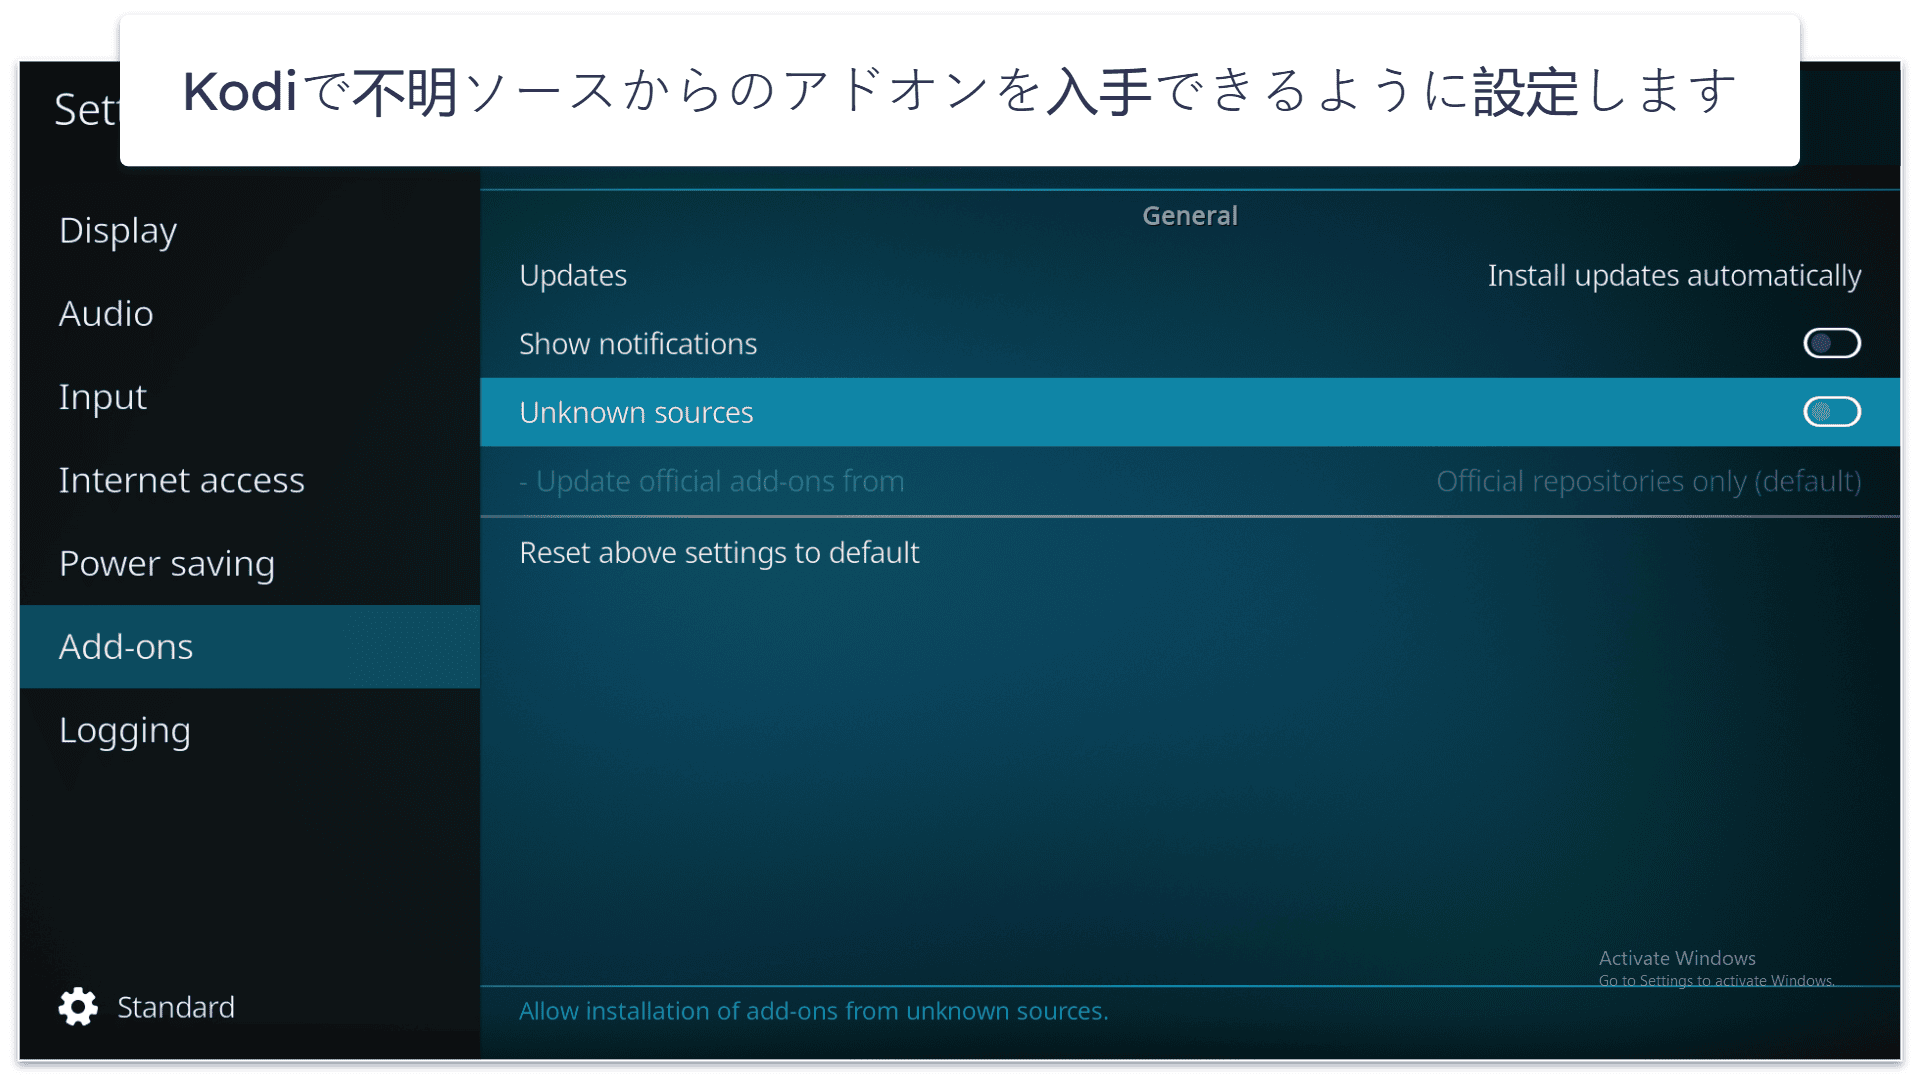Screen dimensions: 1919x1078
Task: Click the settings level gear icon
Action: click(78, 1007)
